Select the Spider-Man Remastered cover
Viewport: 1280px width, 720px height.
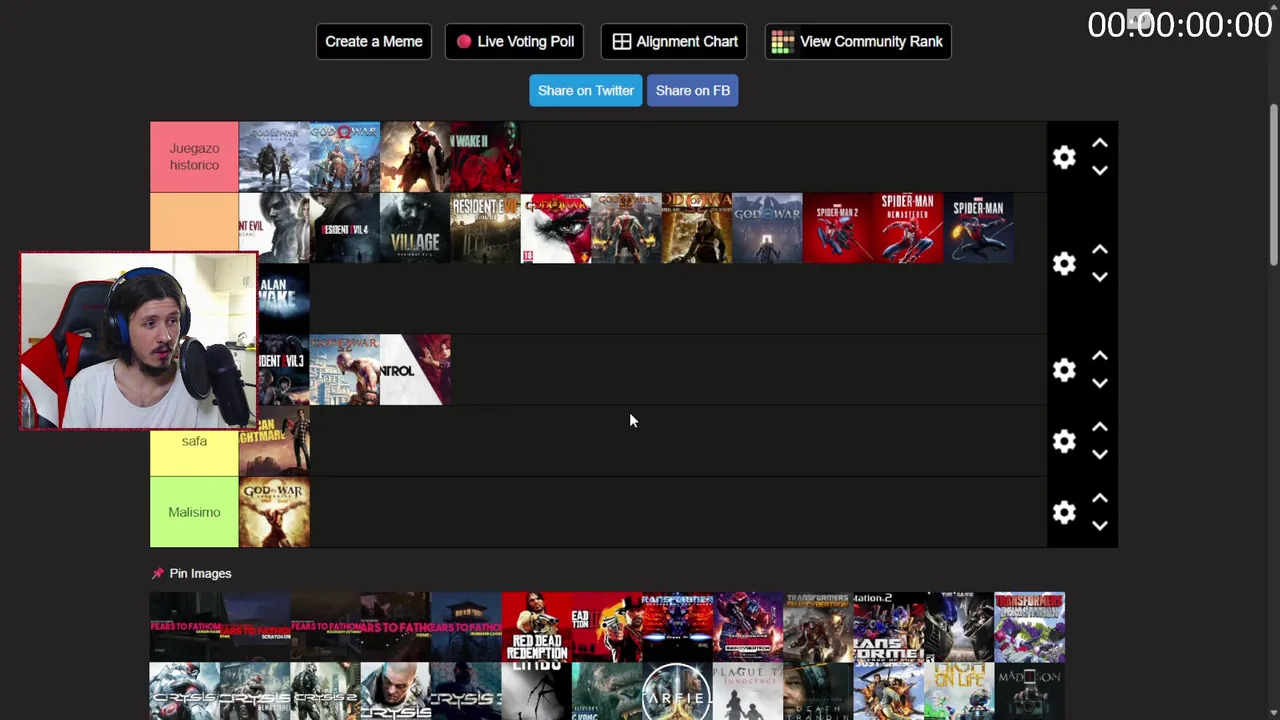[908, 228]
